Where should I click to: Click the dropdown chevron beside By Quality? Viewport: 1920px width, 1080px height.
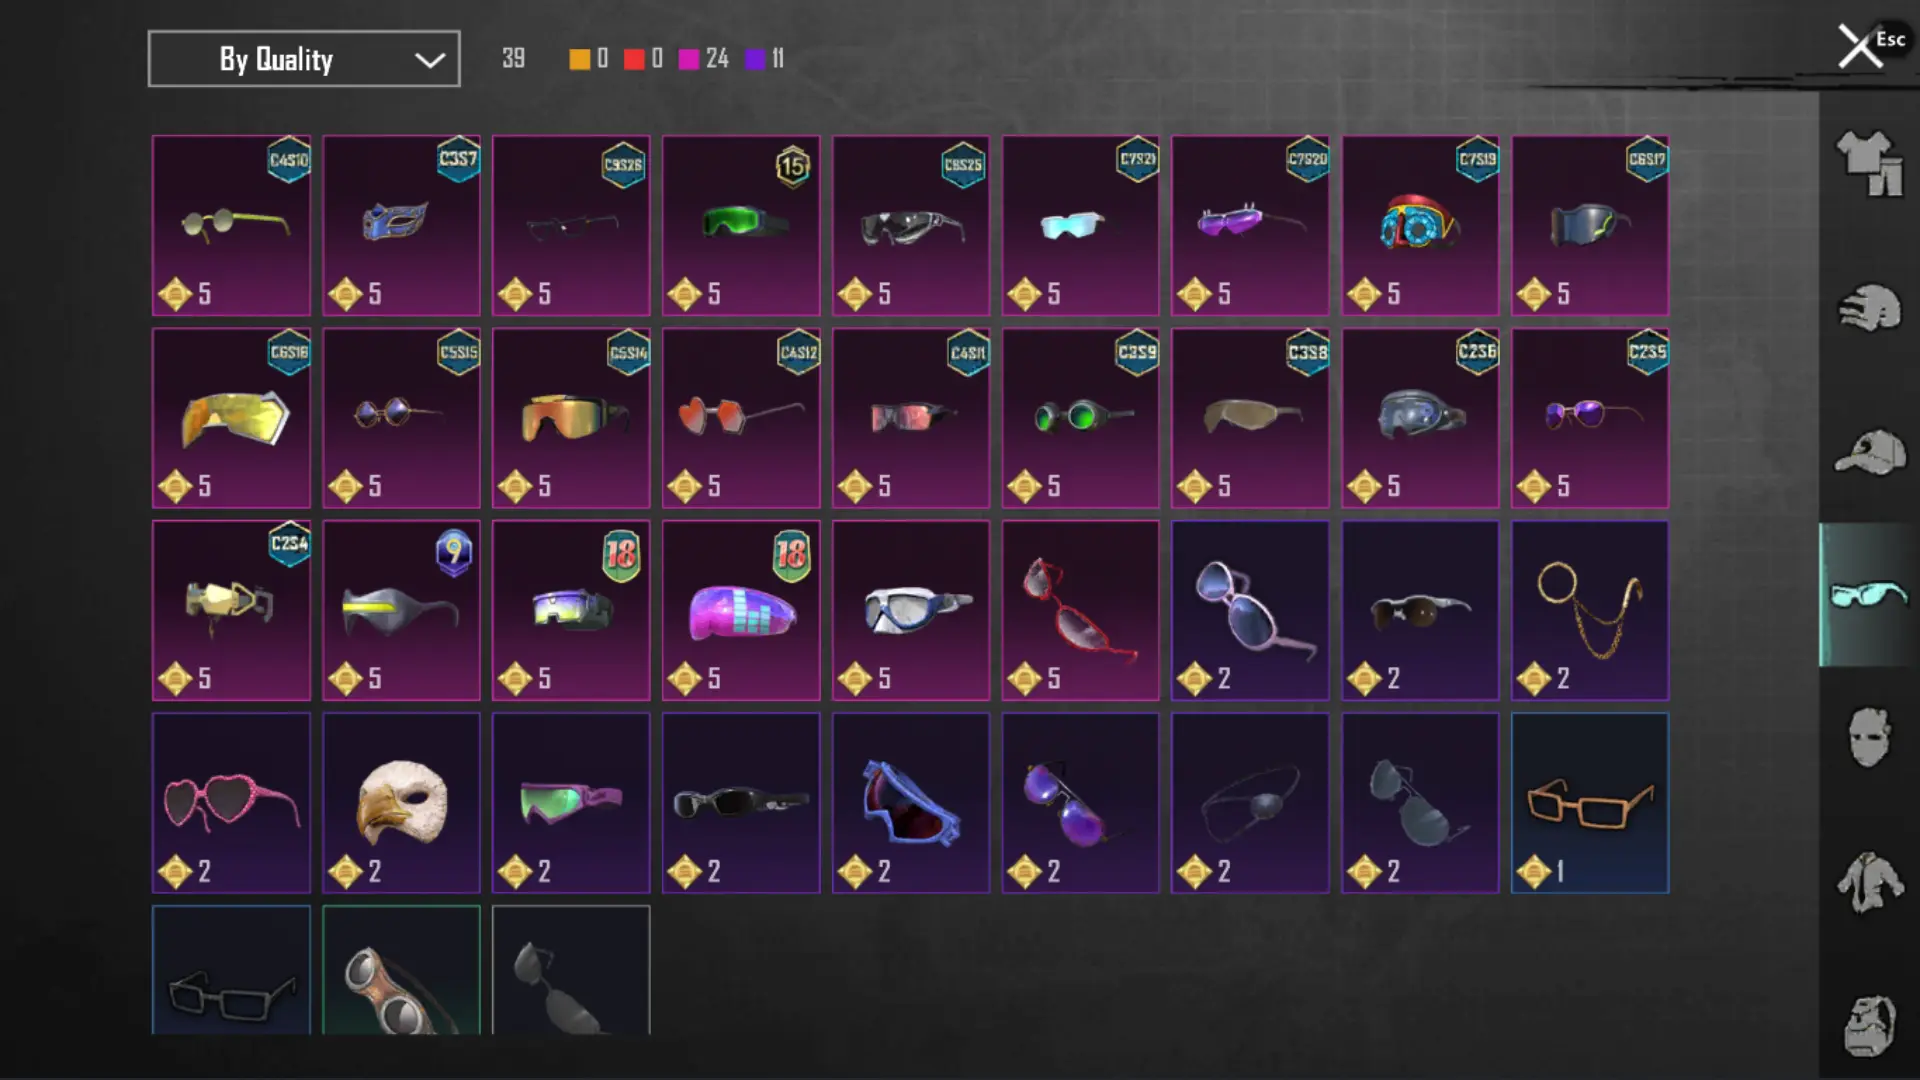(x=430, y=60)
